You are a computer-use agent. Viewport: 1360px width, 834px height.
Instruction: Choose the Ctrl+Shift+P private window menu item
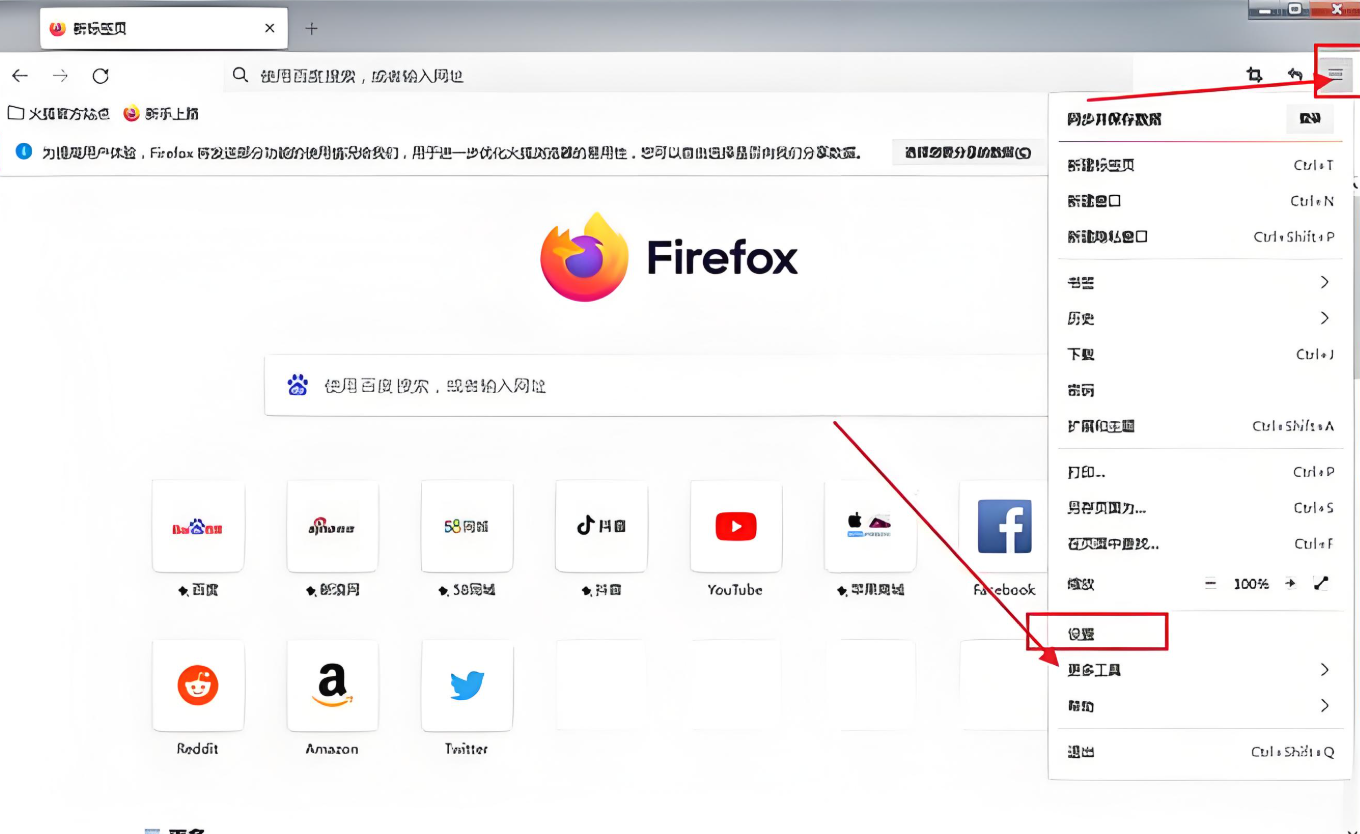point(1200,237)
